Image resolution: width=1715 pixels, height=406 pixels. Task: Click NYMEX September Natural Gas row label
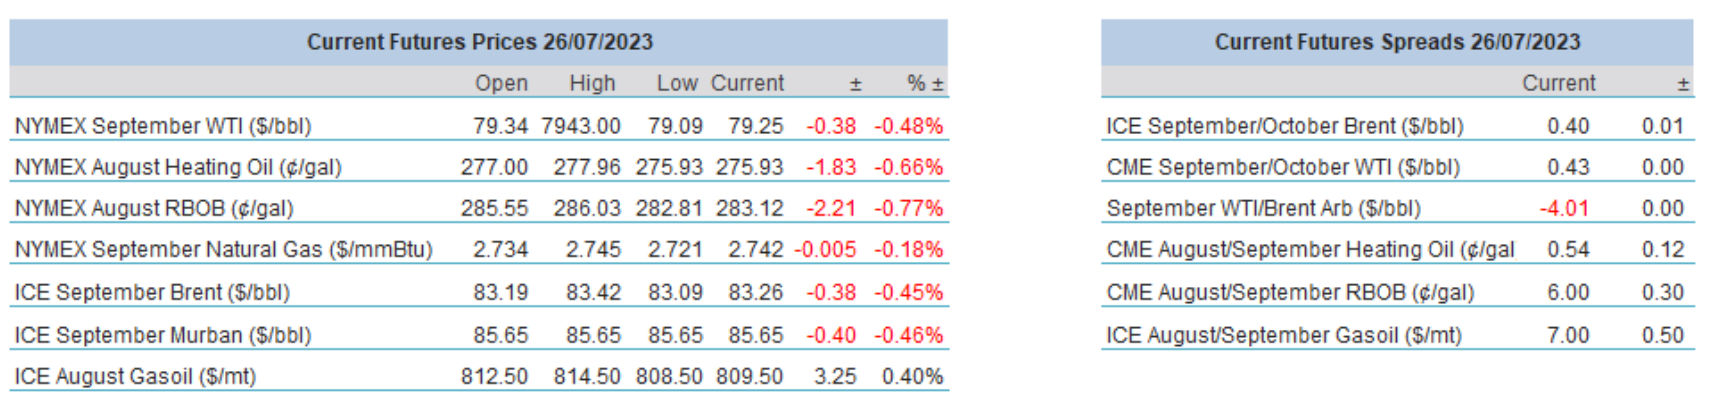click(x=223, y=249)
